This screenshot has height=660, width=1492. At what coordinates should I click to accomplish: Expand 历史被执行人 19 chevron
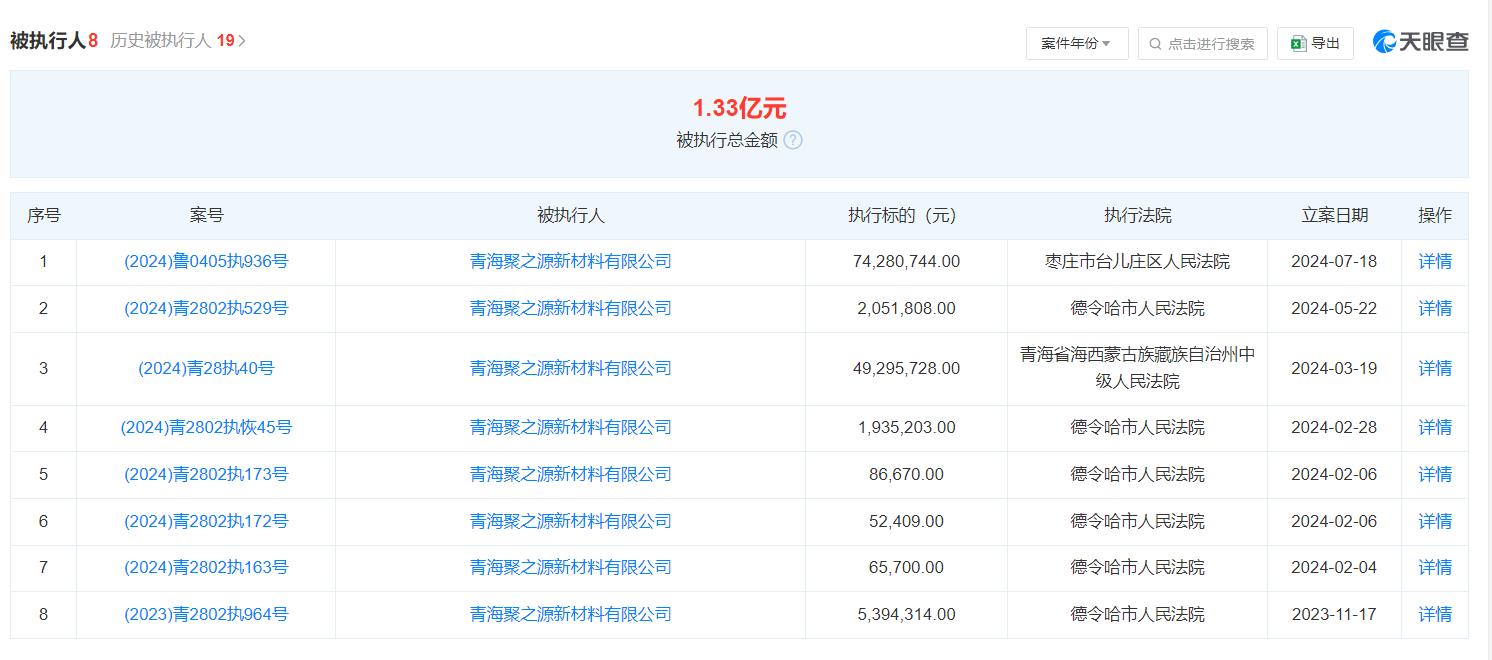pos(242,41)
